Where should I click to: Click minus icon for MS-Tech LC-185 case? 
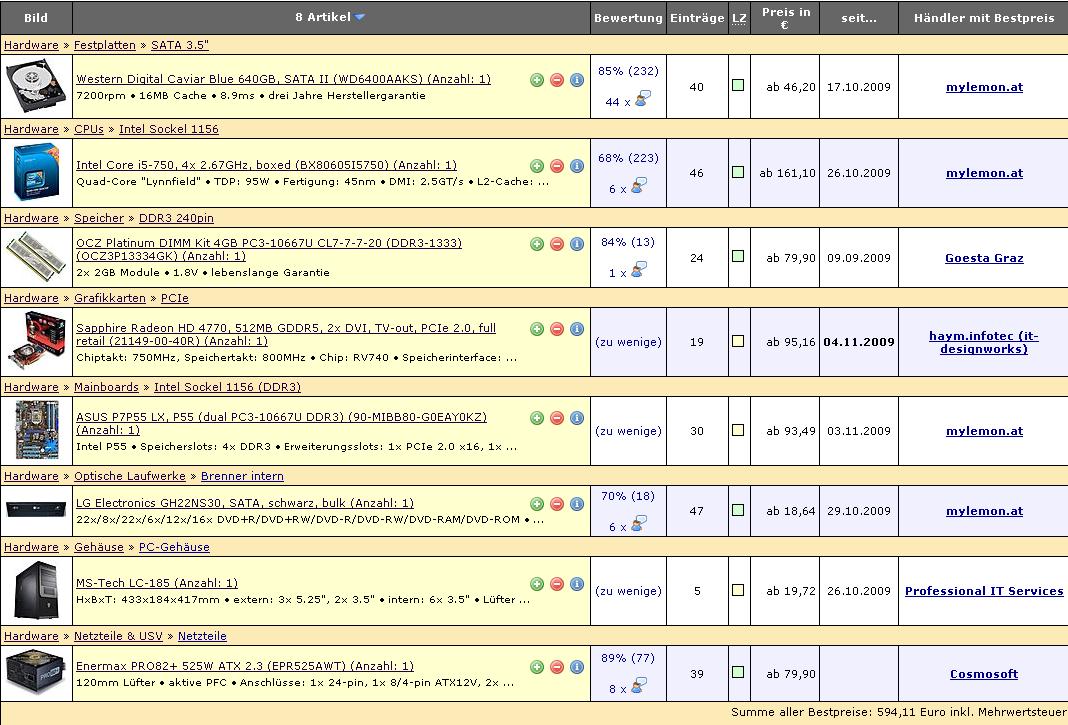click(x=556, y=584)
